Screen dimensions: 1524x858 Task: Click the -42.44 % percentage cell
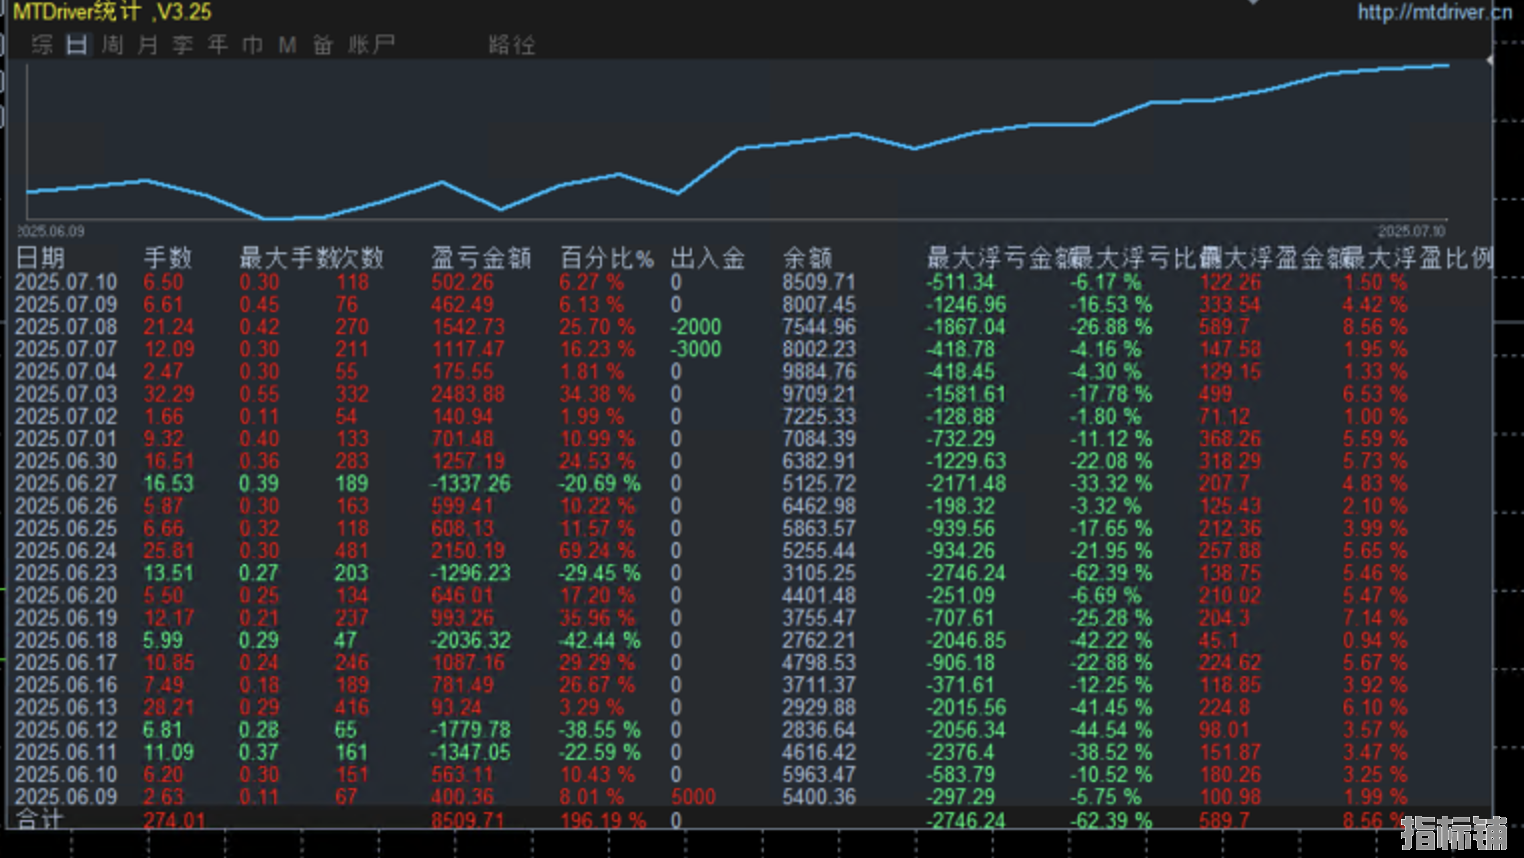pyautogui.click(x=600, y=640)
